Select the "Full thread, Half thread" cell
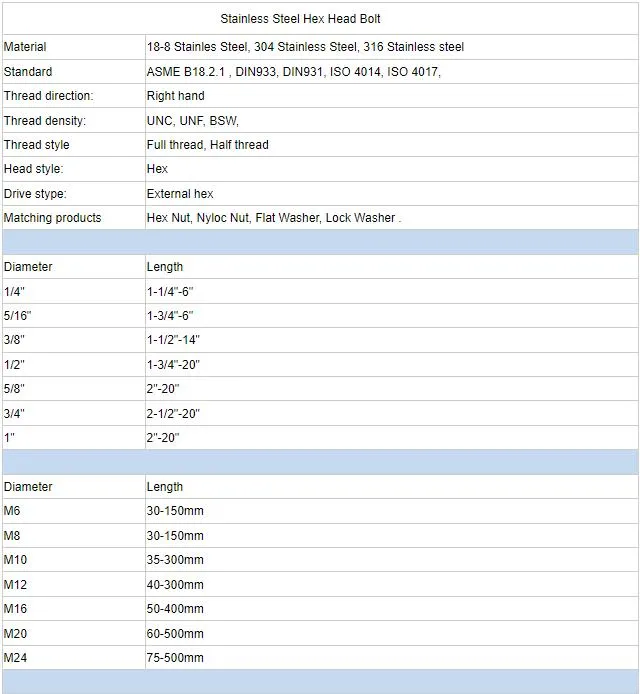 207,145
